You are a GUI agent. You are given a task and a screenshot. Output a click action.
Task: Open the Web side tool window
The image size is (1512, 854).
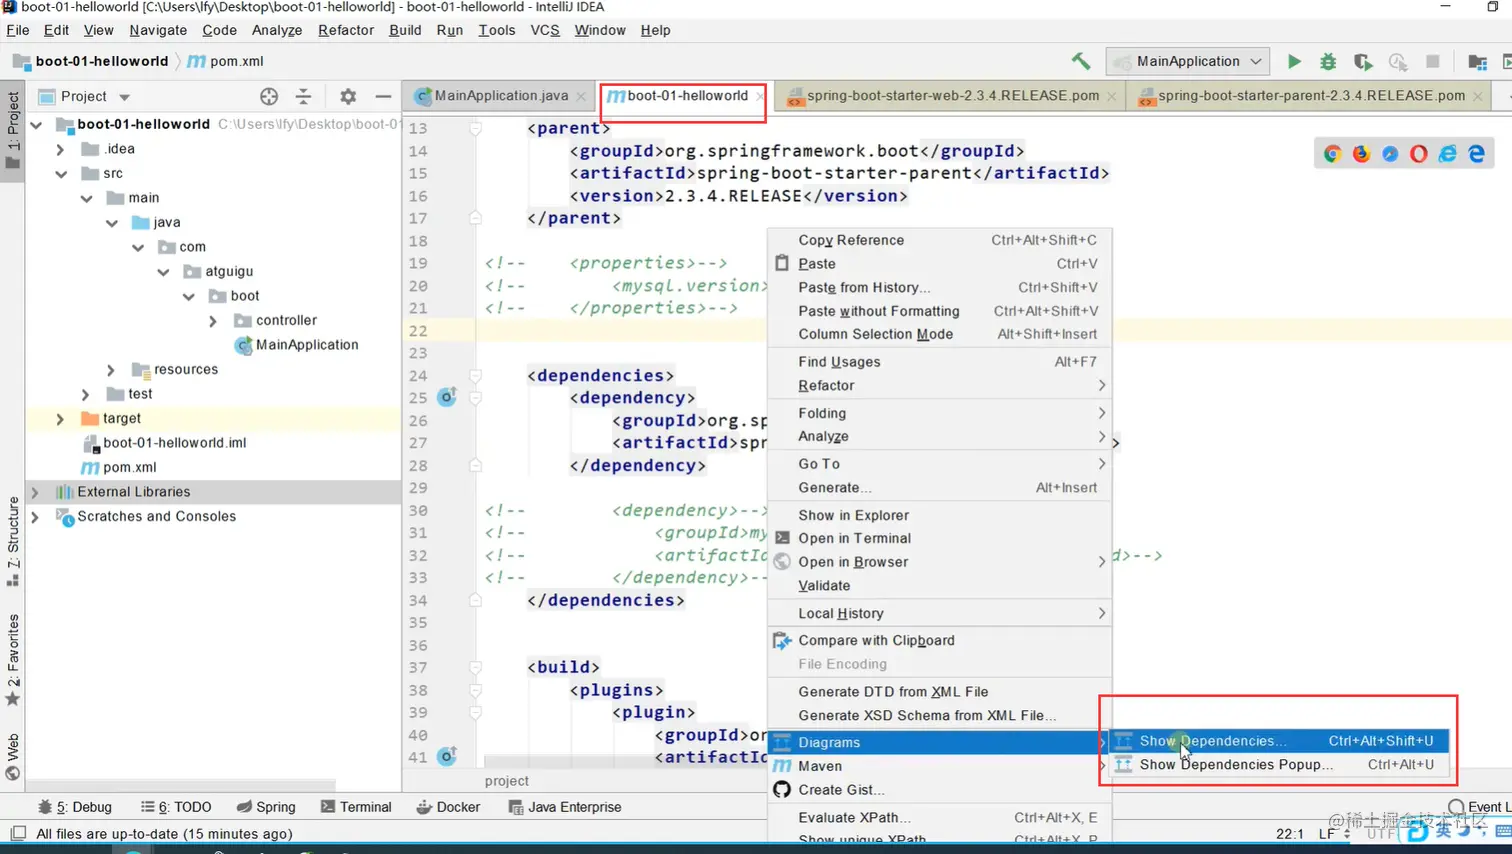coord(12,756)
